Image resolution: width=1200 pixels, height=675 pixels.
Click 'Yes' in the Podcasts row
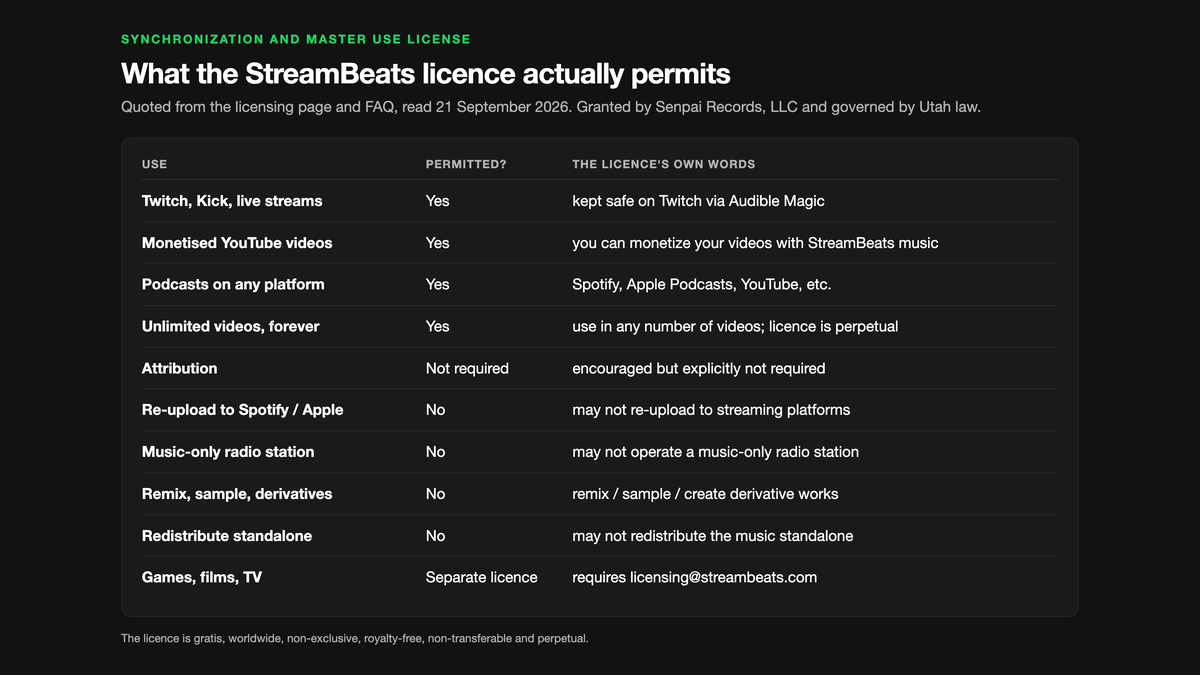pos(438,285)
